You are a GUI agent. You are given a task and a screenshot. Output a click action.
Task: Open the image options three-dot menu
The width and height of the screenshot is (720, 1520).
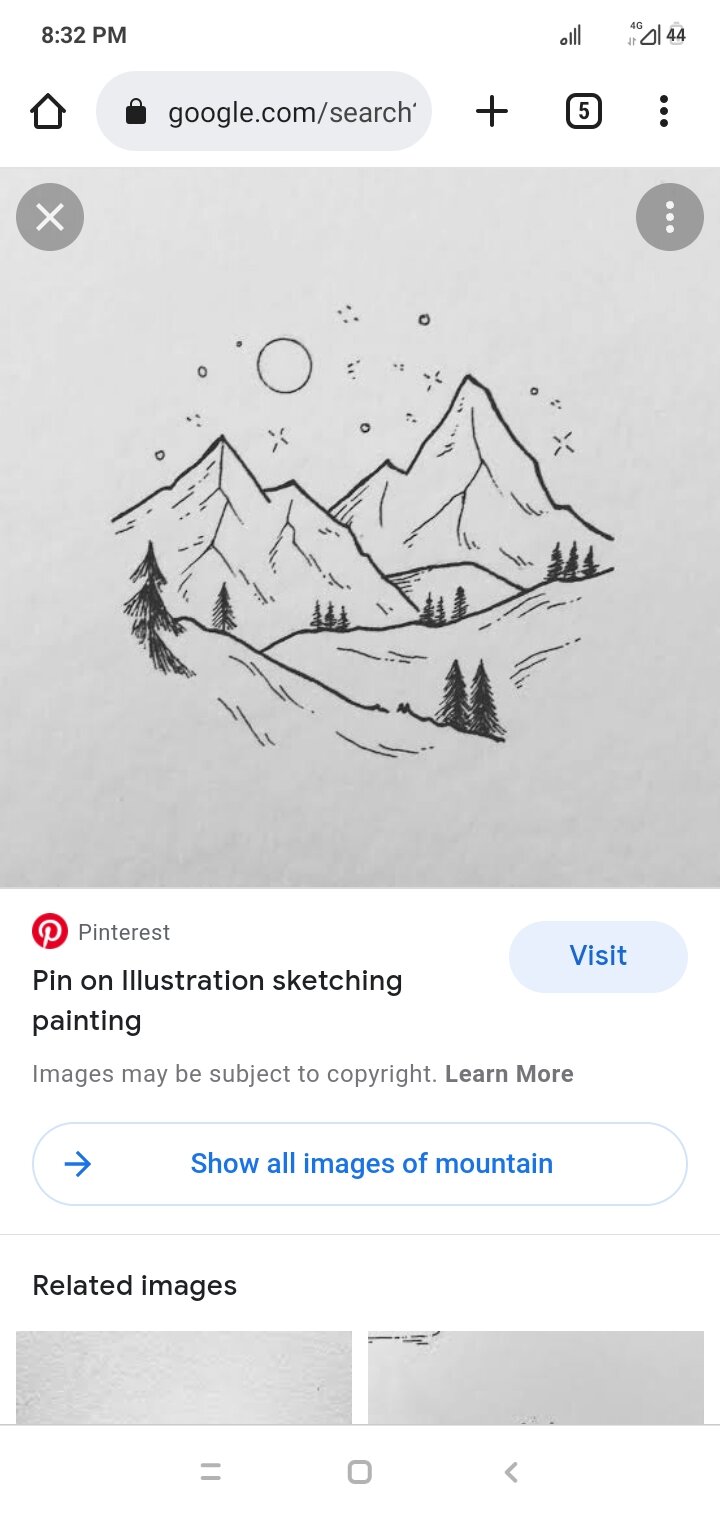670,217
